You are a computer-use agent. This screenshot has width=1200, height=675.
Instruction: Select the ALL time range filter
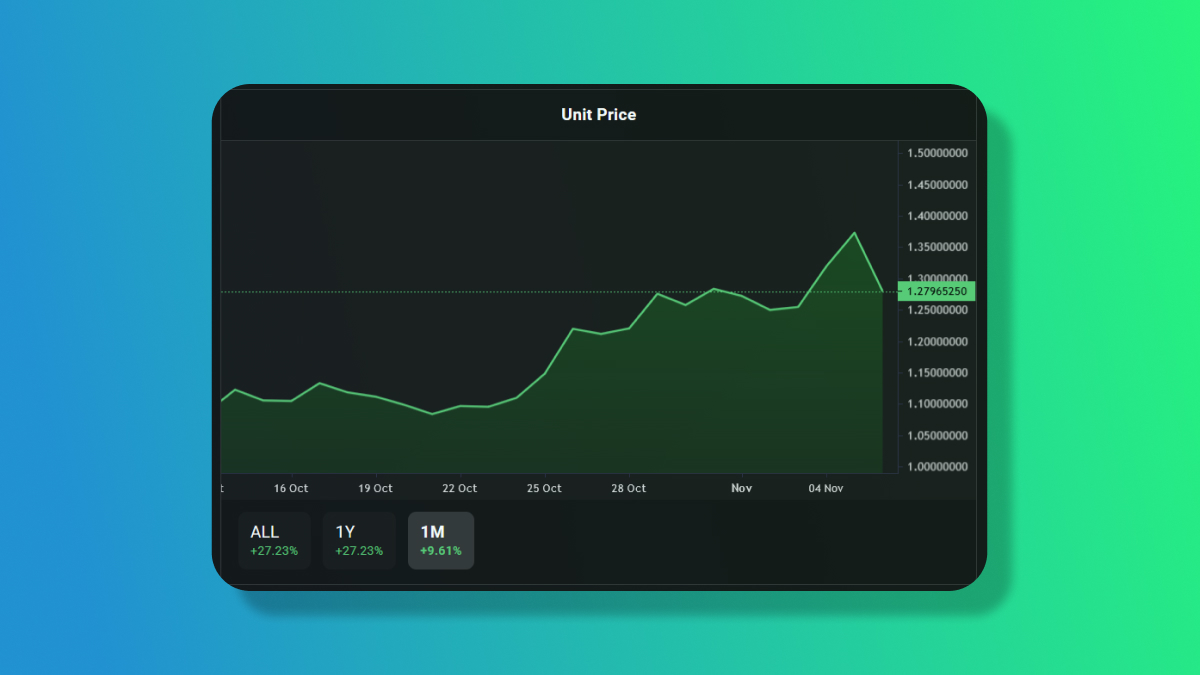[274, 540]
